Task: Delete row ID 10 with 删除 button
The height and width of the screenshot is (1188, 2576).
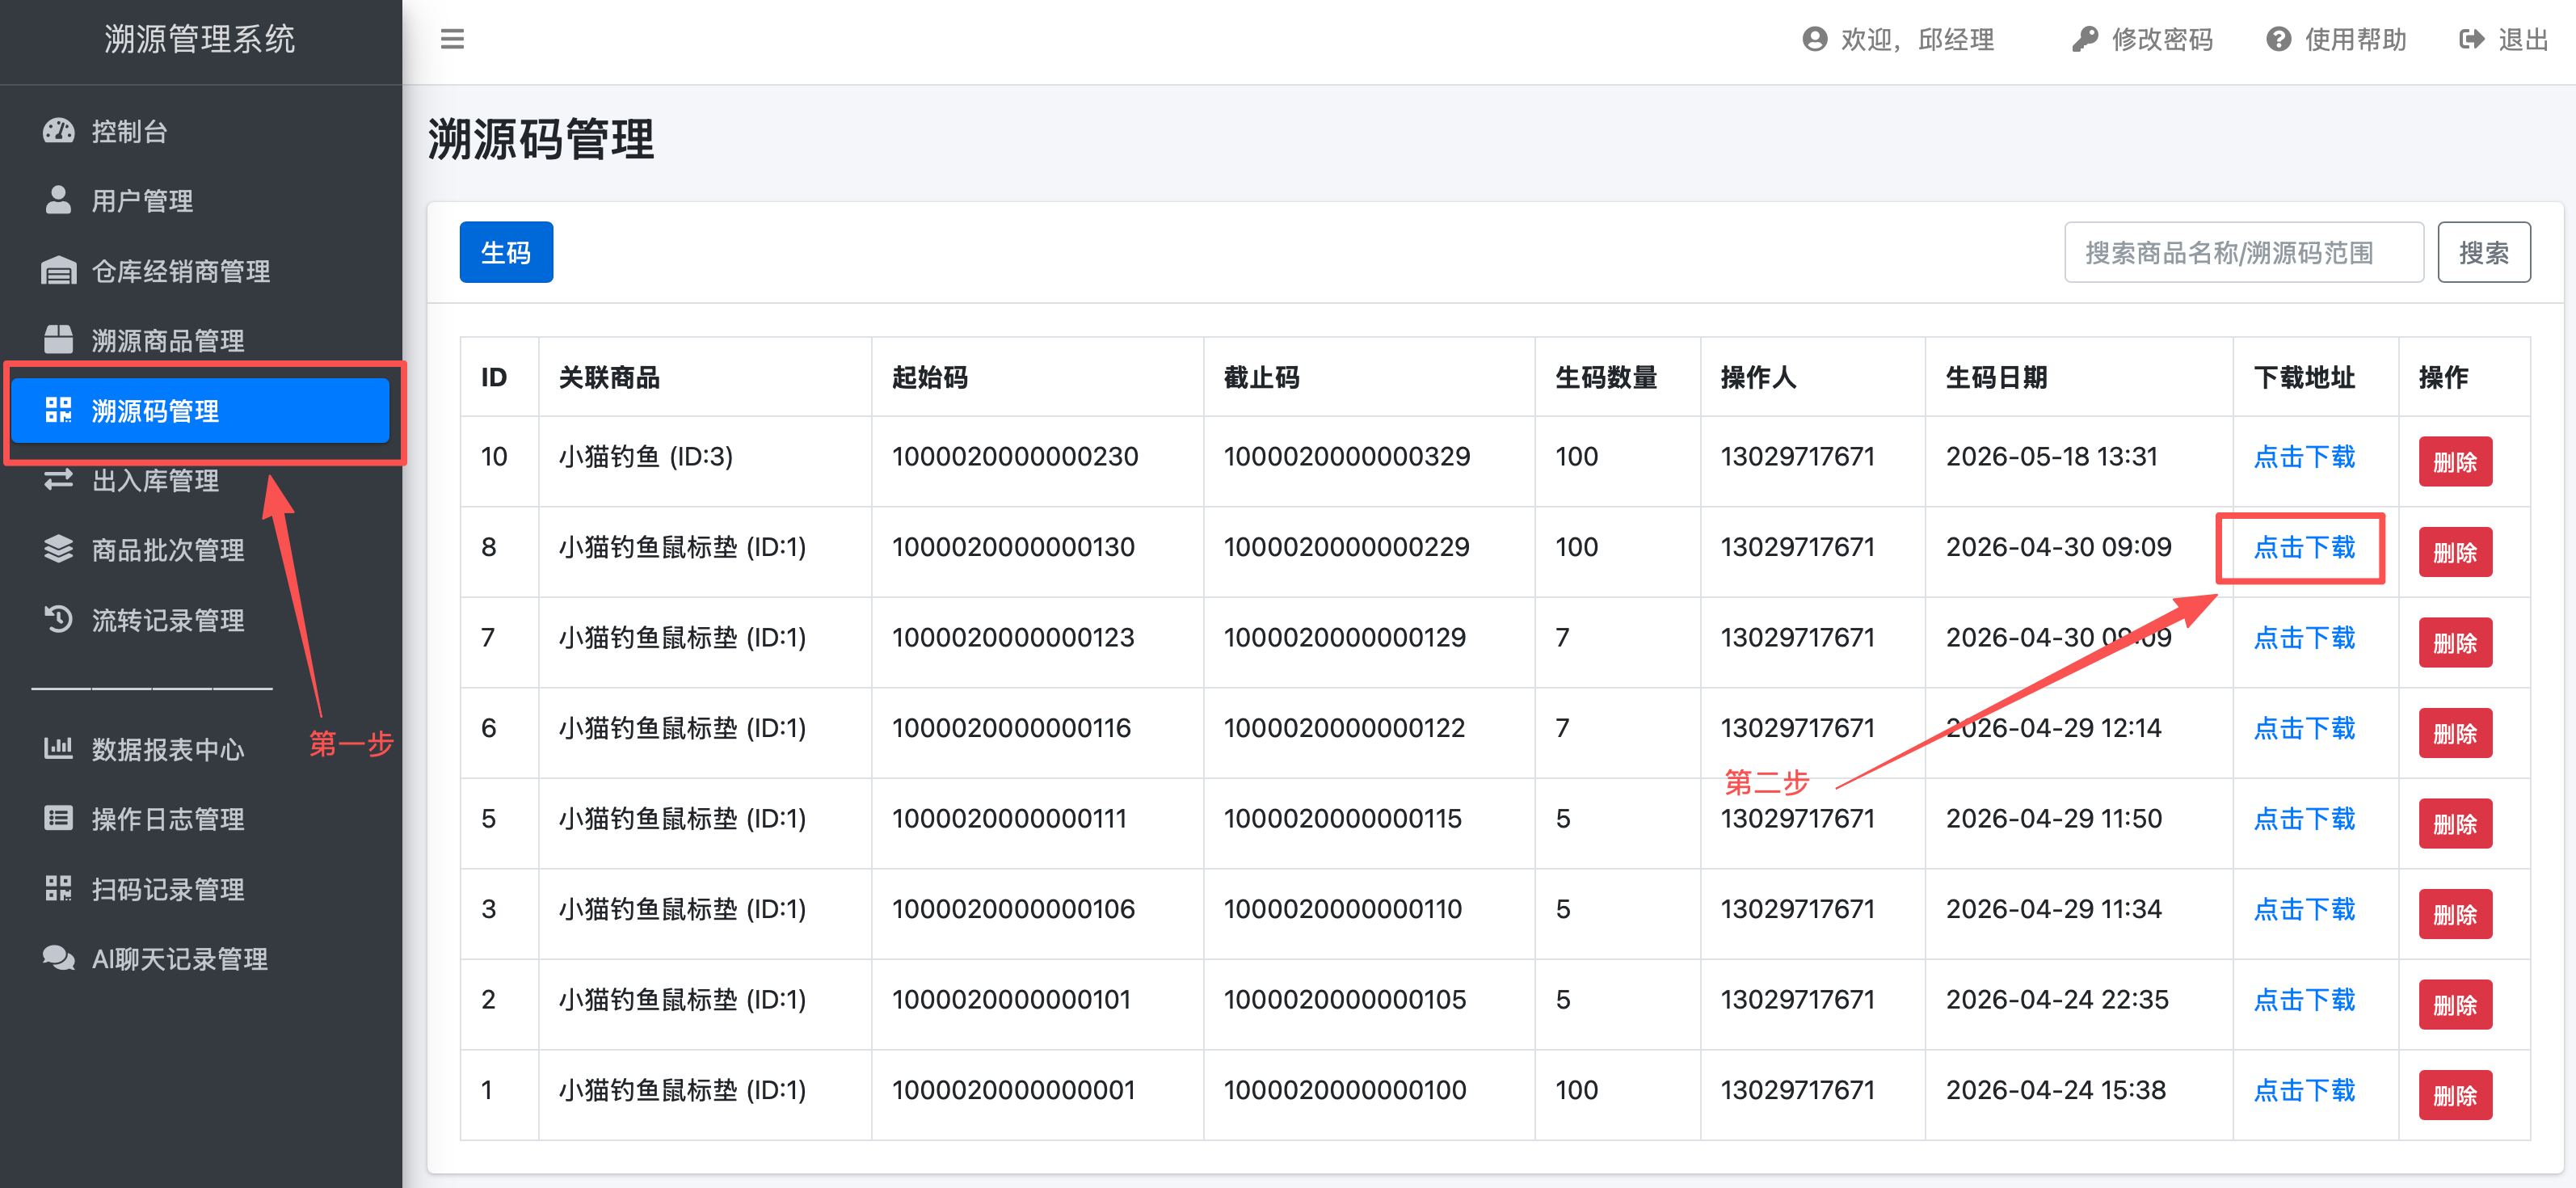Action: (x=2455, y=461)
